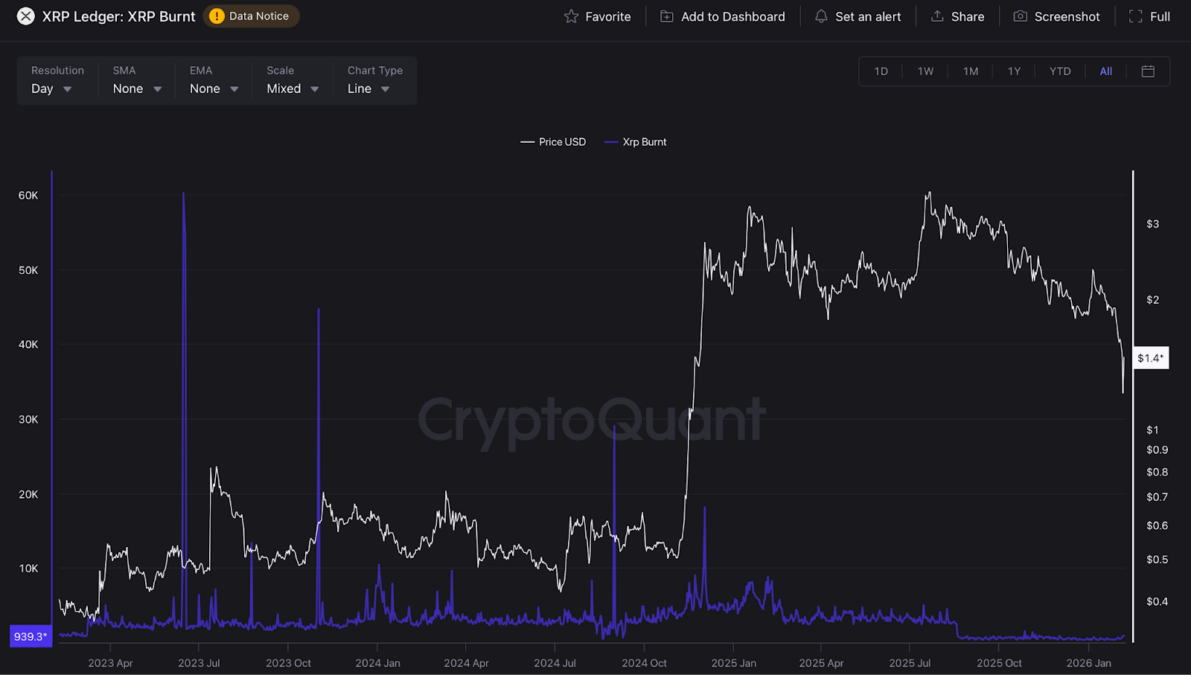The height and width of the screenshot is (675, 1191).
Task: Open the Resolution dropdown
Action: tap(52, 88)
